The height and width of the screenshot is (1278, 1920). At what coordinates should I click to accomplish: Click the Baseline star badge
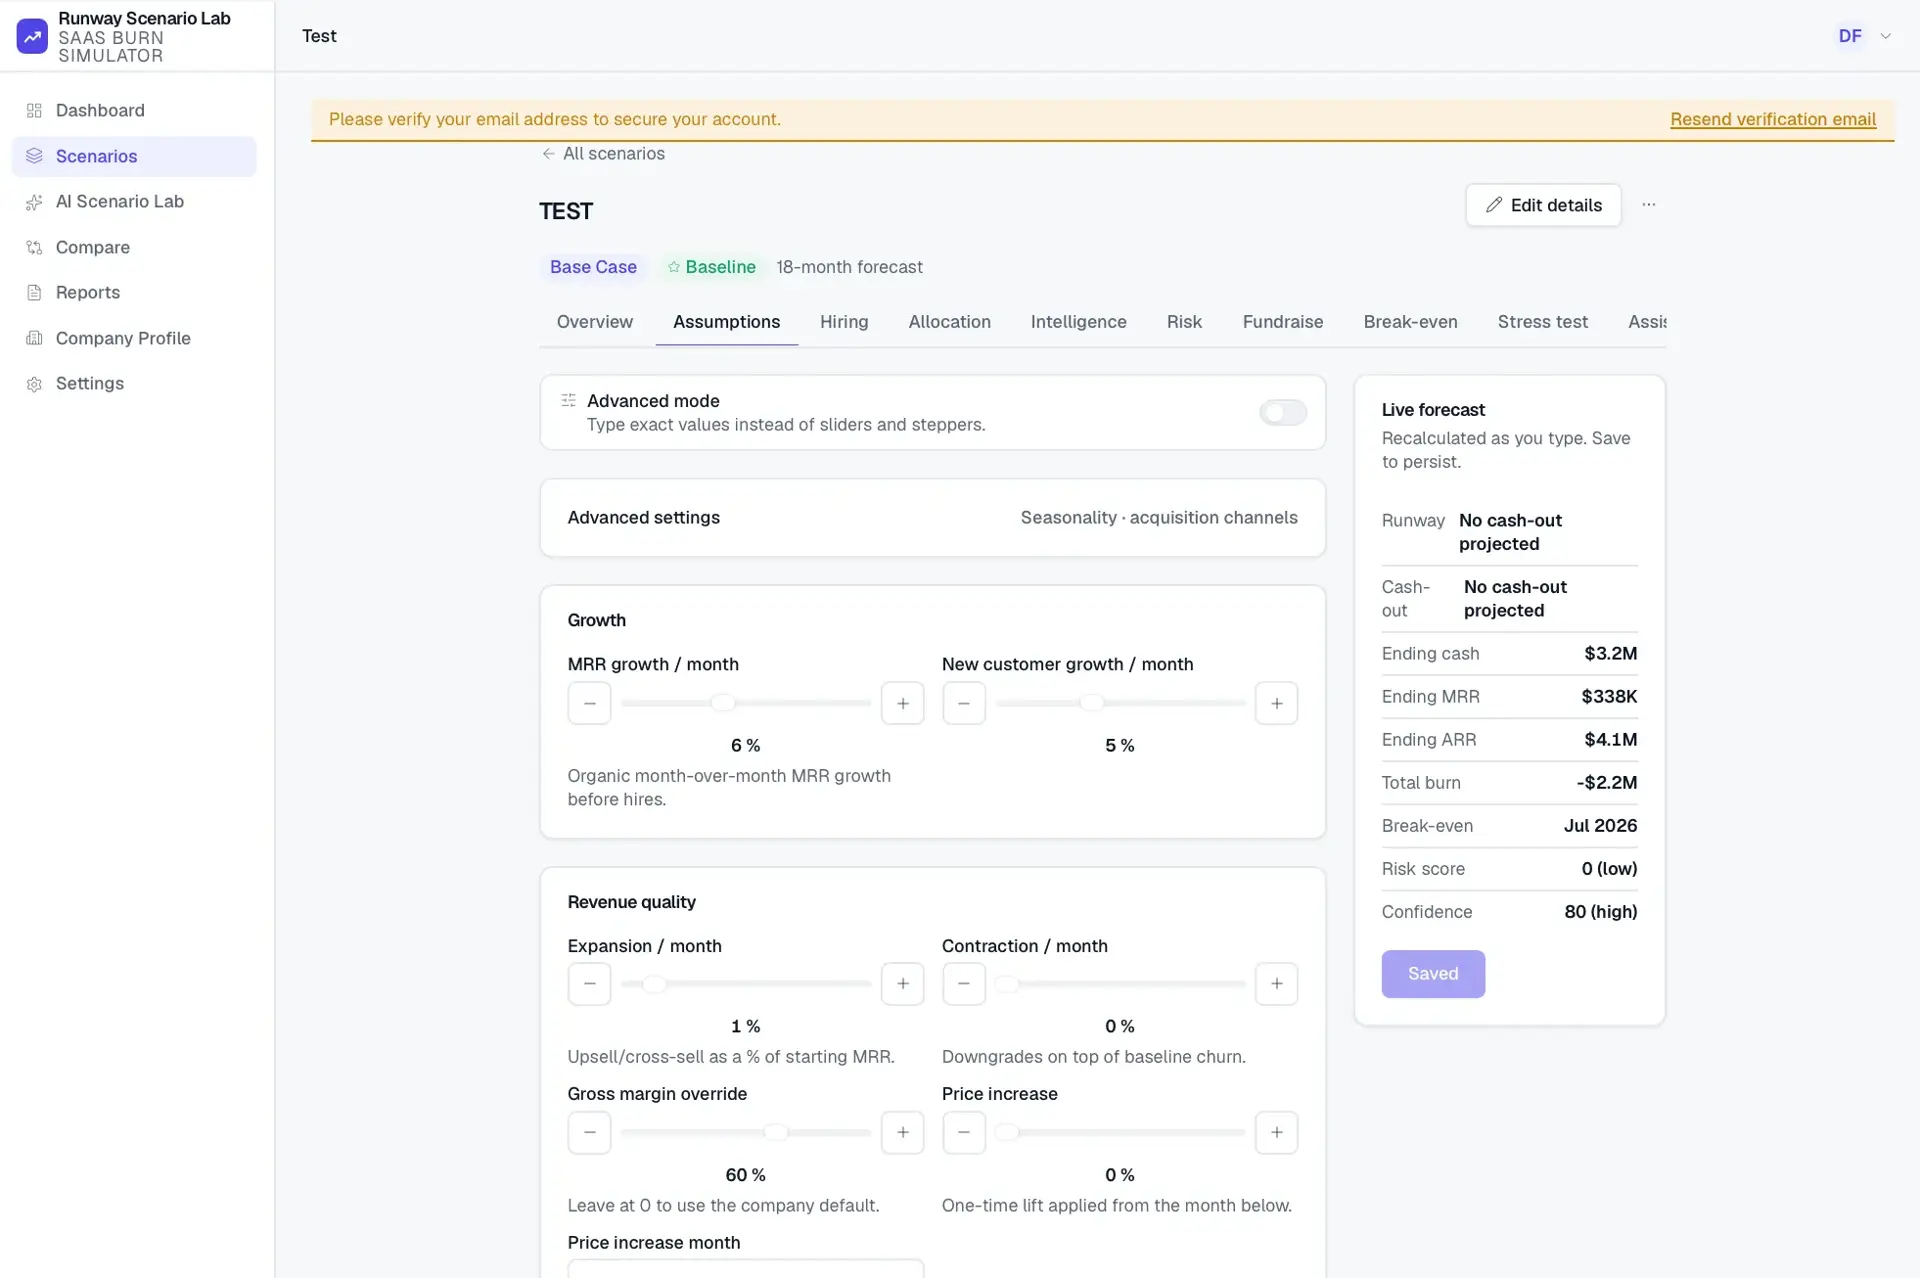(711, 267)
